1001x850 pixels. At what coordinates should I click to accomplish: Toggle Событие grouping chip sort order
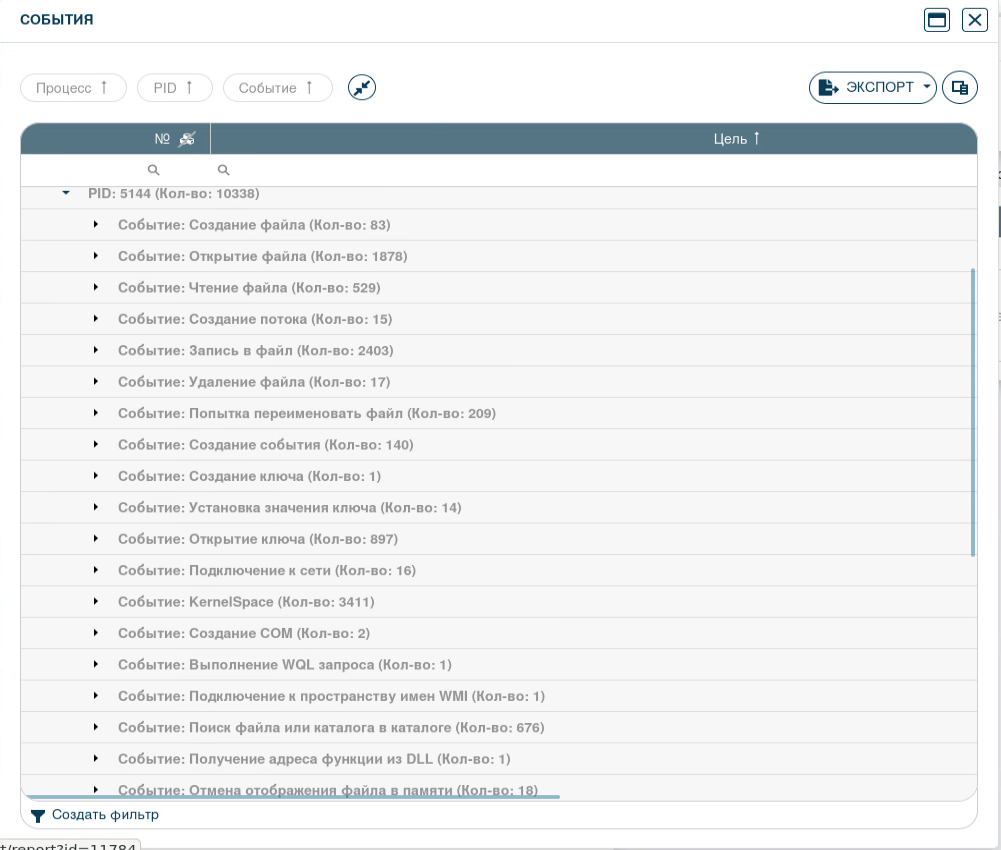[277, 88]
